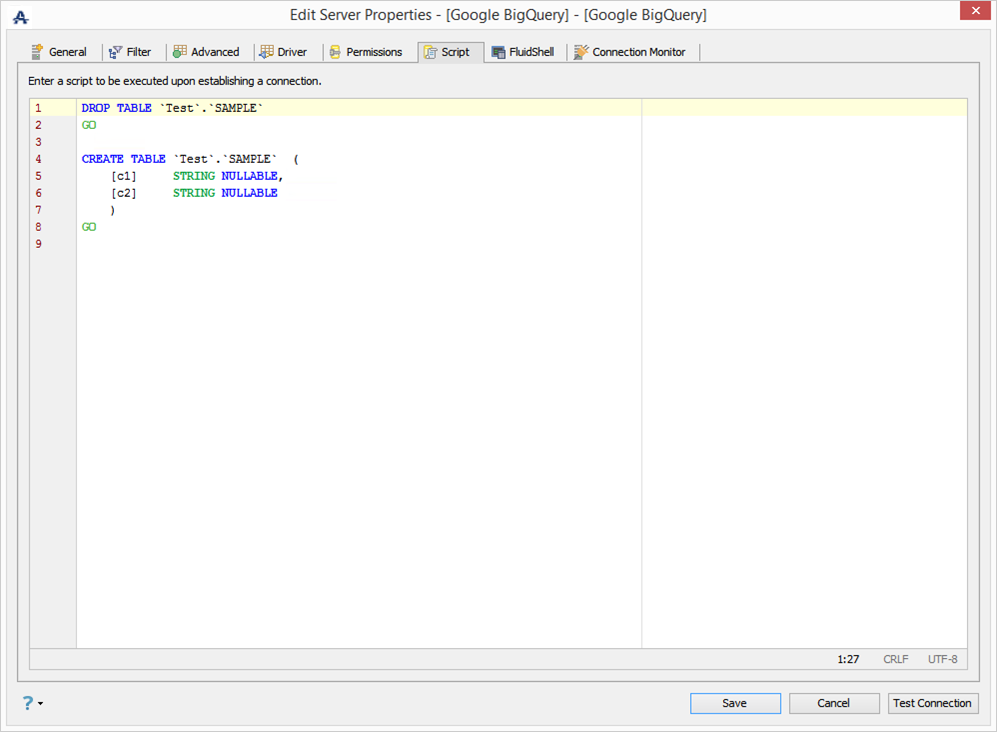
Task: Click the CRLF line ending indicator
Action: click(x=895, y=659)
